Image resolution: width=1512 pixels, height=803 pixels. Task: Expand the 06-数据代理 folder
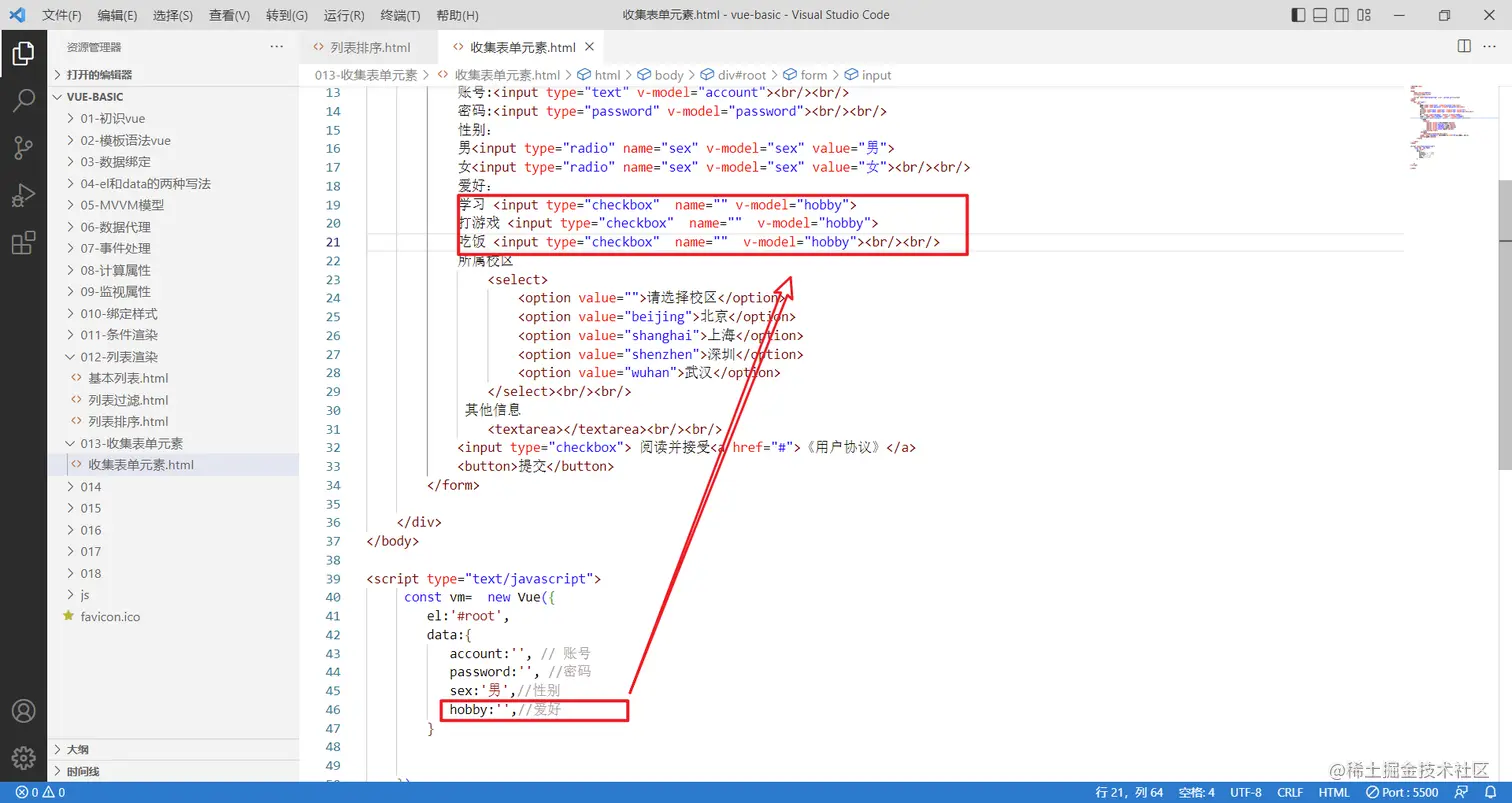(x=174, y=227)
